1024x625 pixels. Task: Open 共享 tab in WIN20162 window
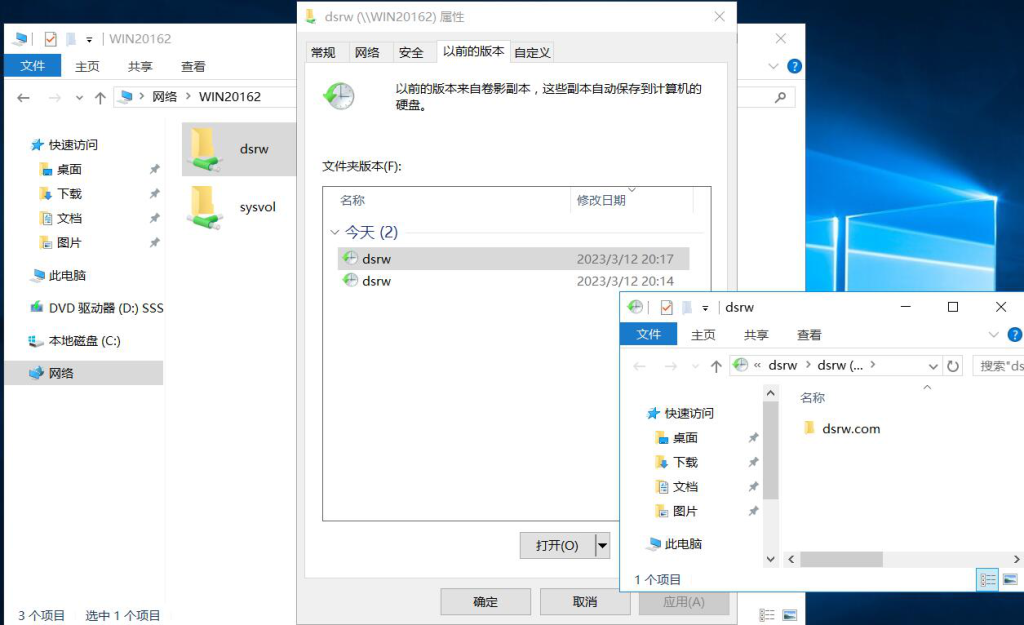pos(140,67)
